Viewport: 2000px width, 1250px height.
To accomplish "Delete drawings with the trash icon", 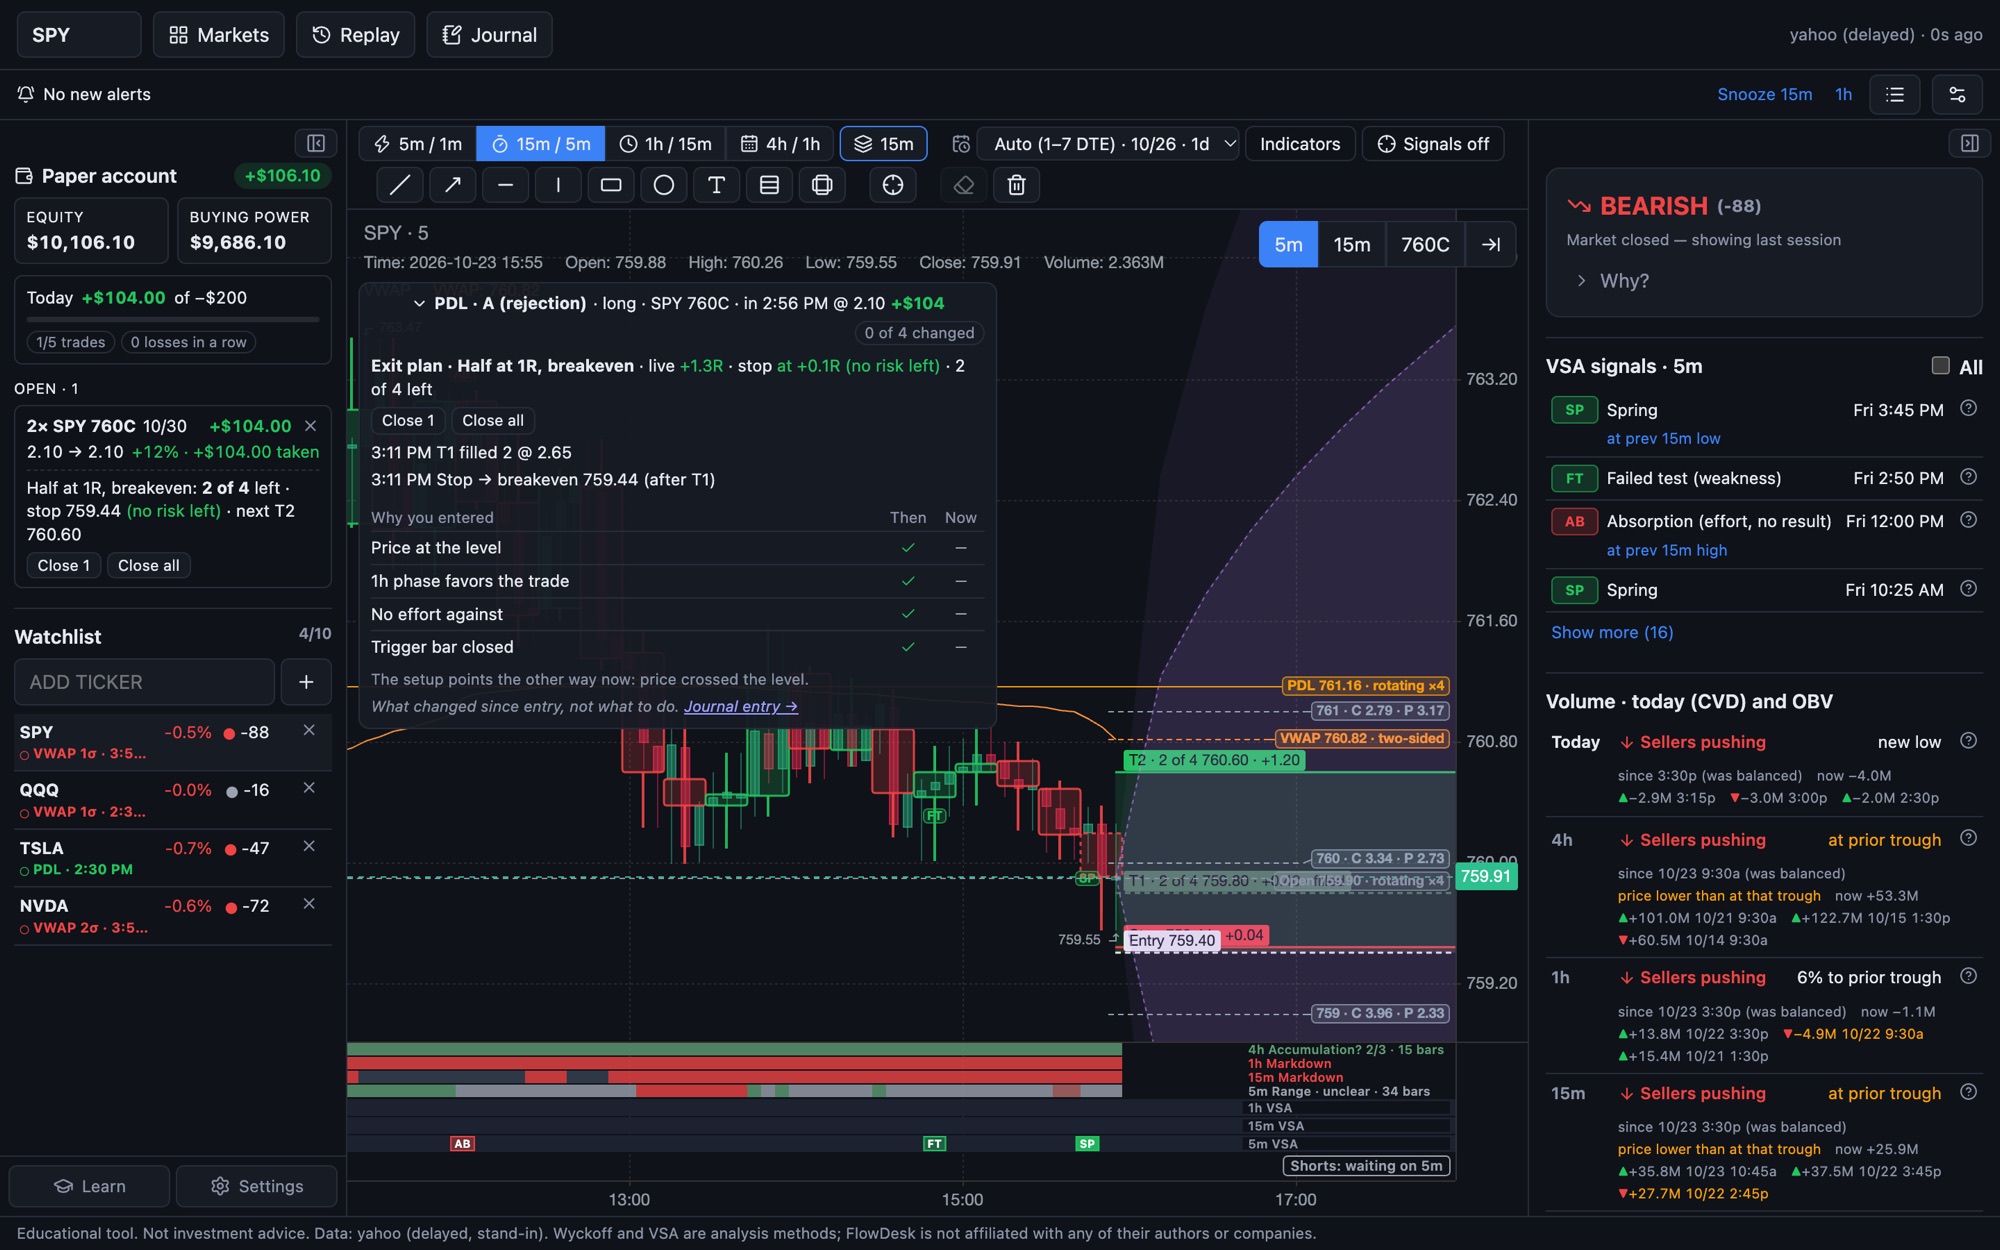I will coord(1016,185).
